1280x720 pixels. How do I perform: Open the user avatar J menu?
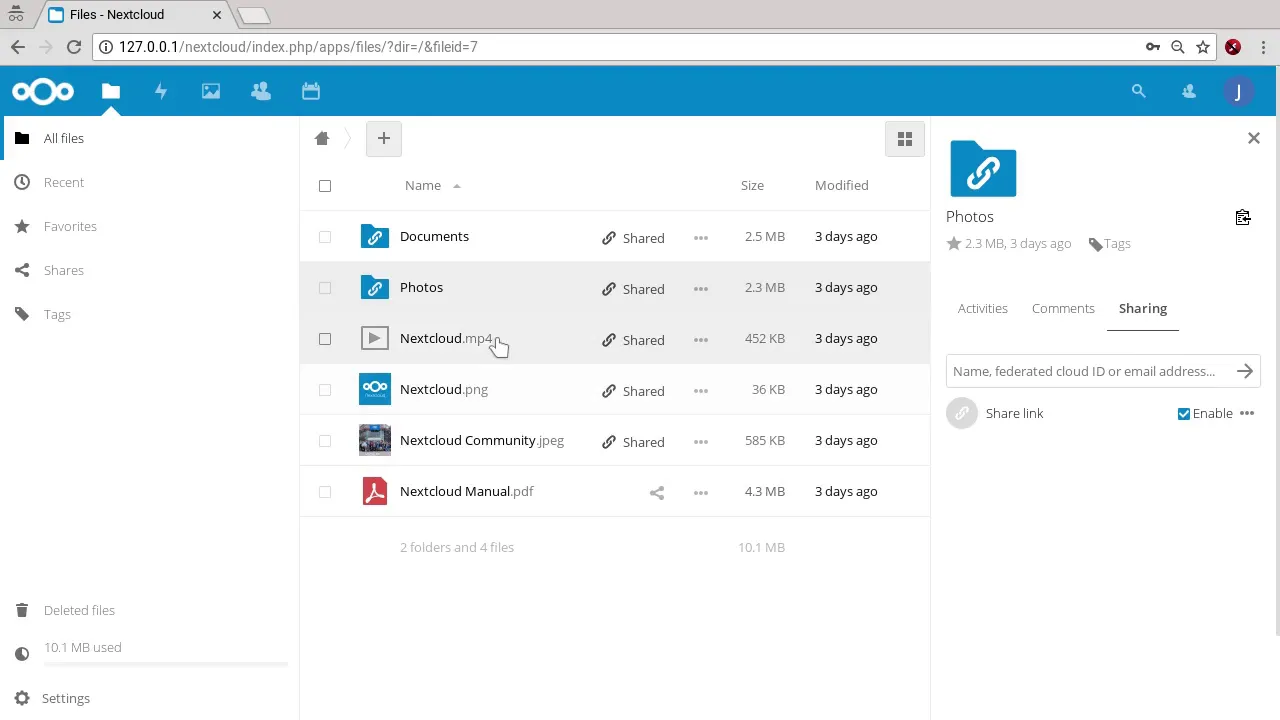pyautogui.click(x=1238, y=91)
